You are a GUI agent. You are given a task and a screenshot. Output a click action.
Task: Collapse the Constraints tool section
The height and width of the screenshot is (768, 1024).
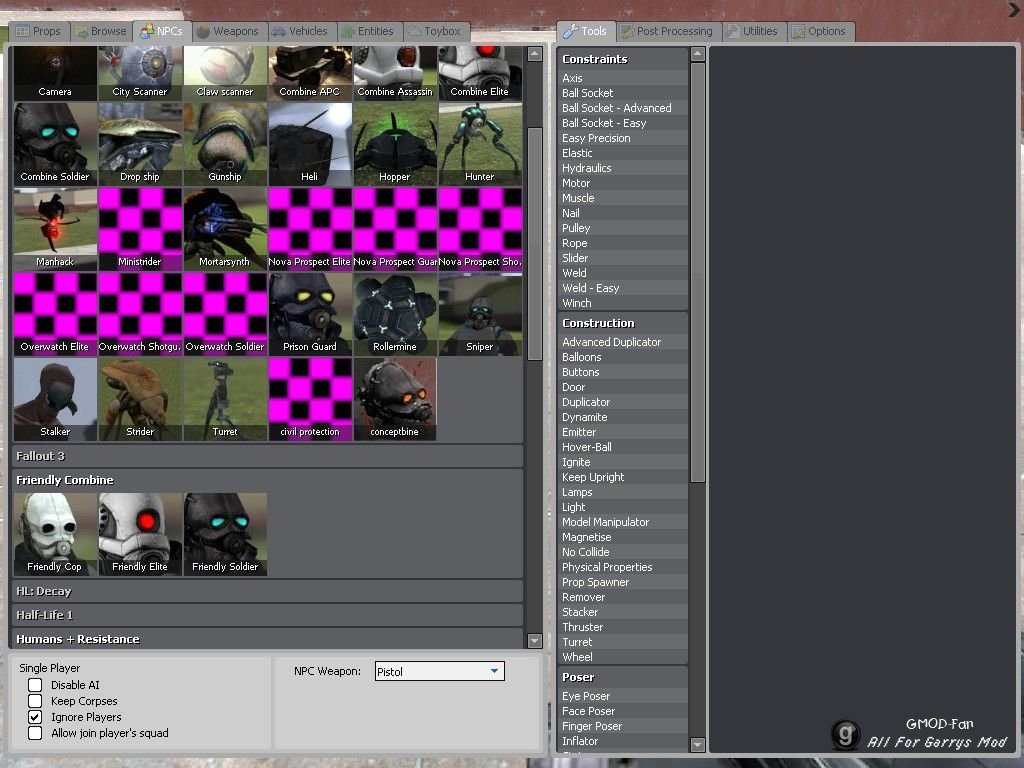coord(623,59)
